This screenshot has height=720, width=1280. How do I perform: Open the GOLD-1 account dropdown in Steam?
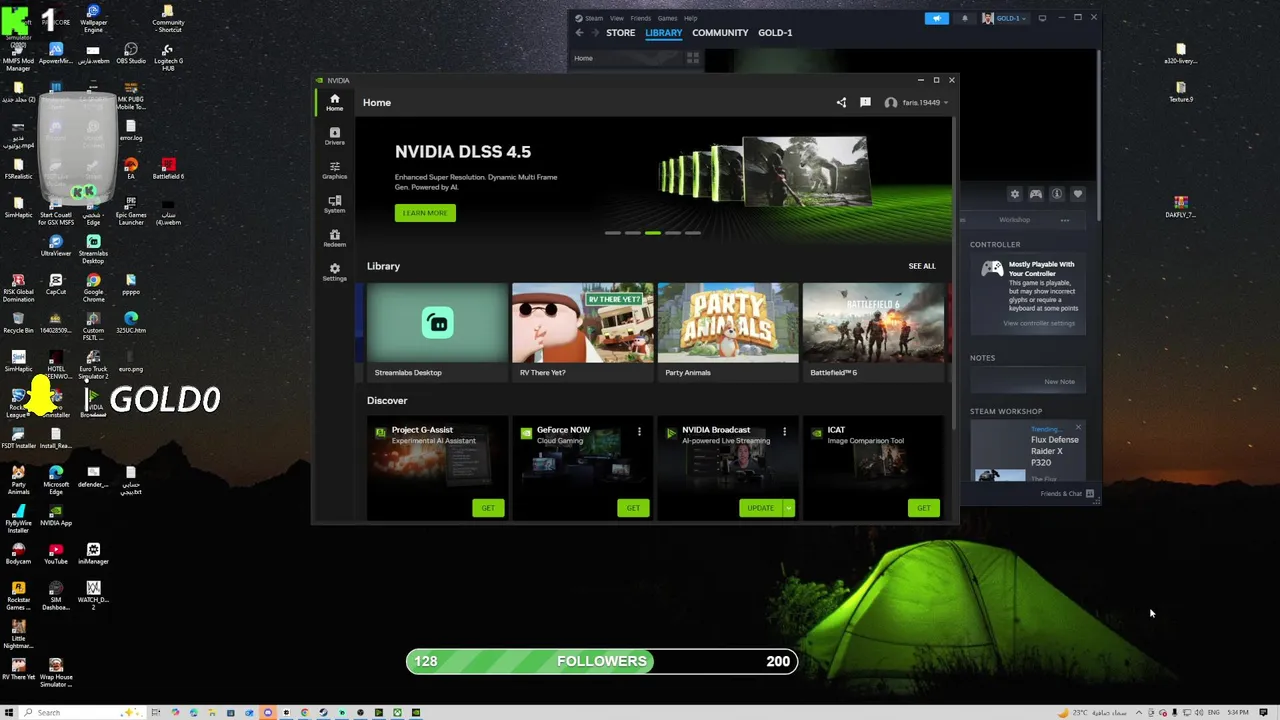(1004, 18)
